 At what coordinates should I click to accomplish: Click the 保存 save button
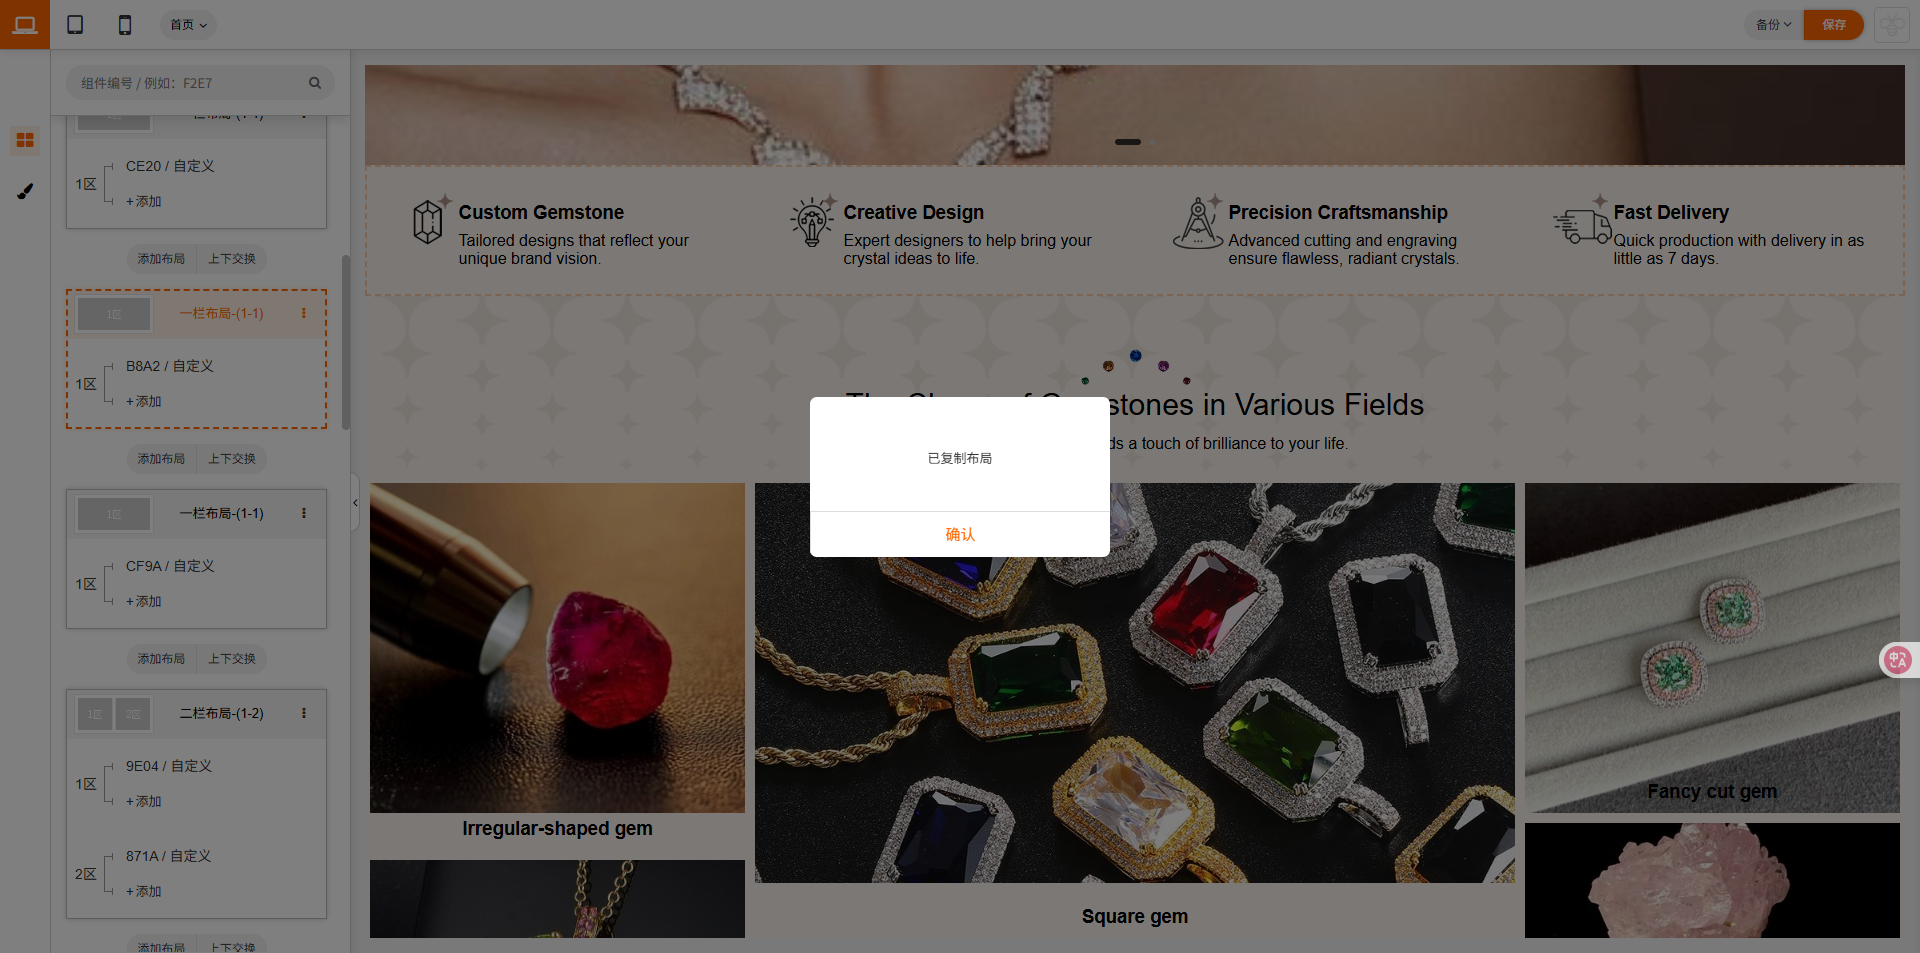click(x=1833, y=24)
